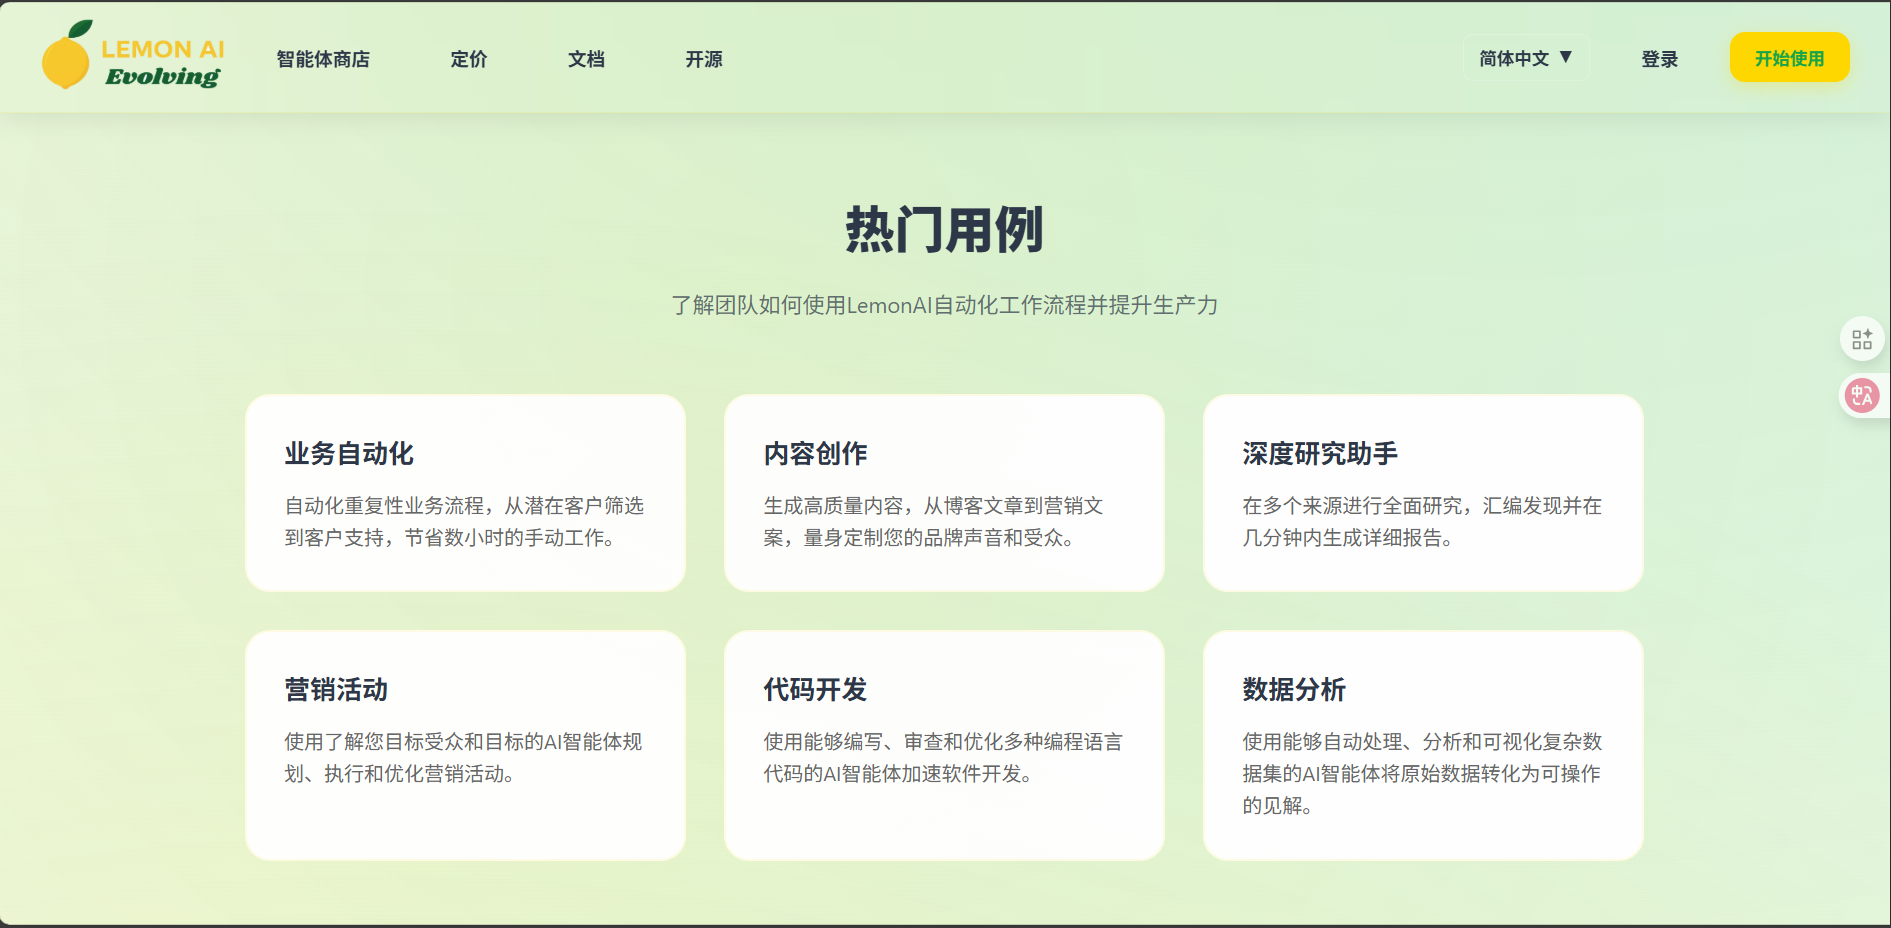Open the 营销活动 card
The image size is (1891, 928).
465,745
